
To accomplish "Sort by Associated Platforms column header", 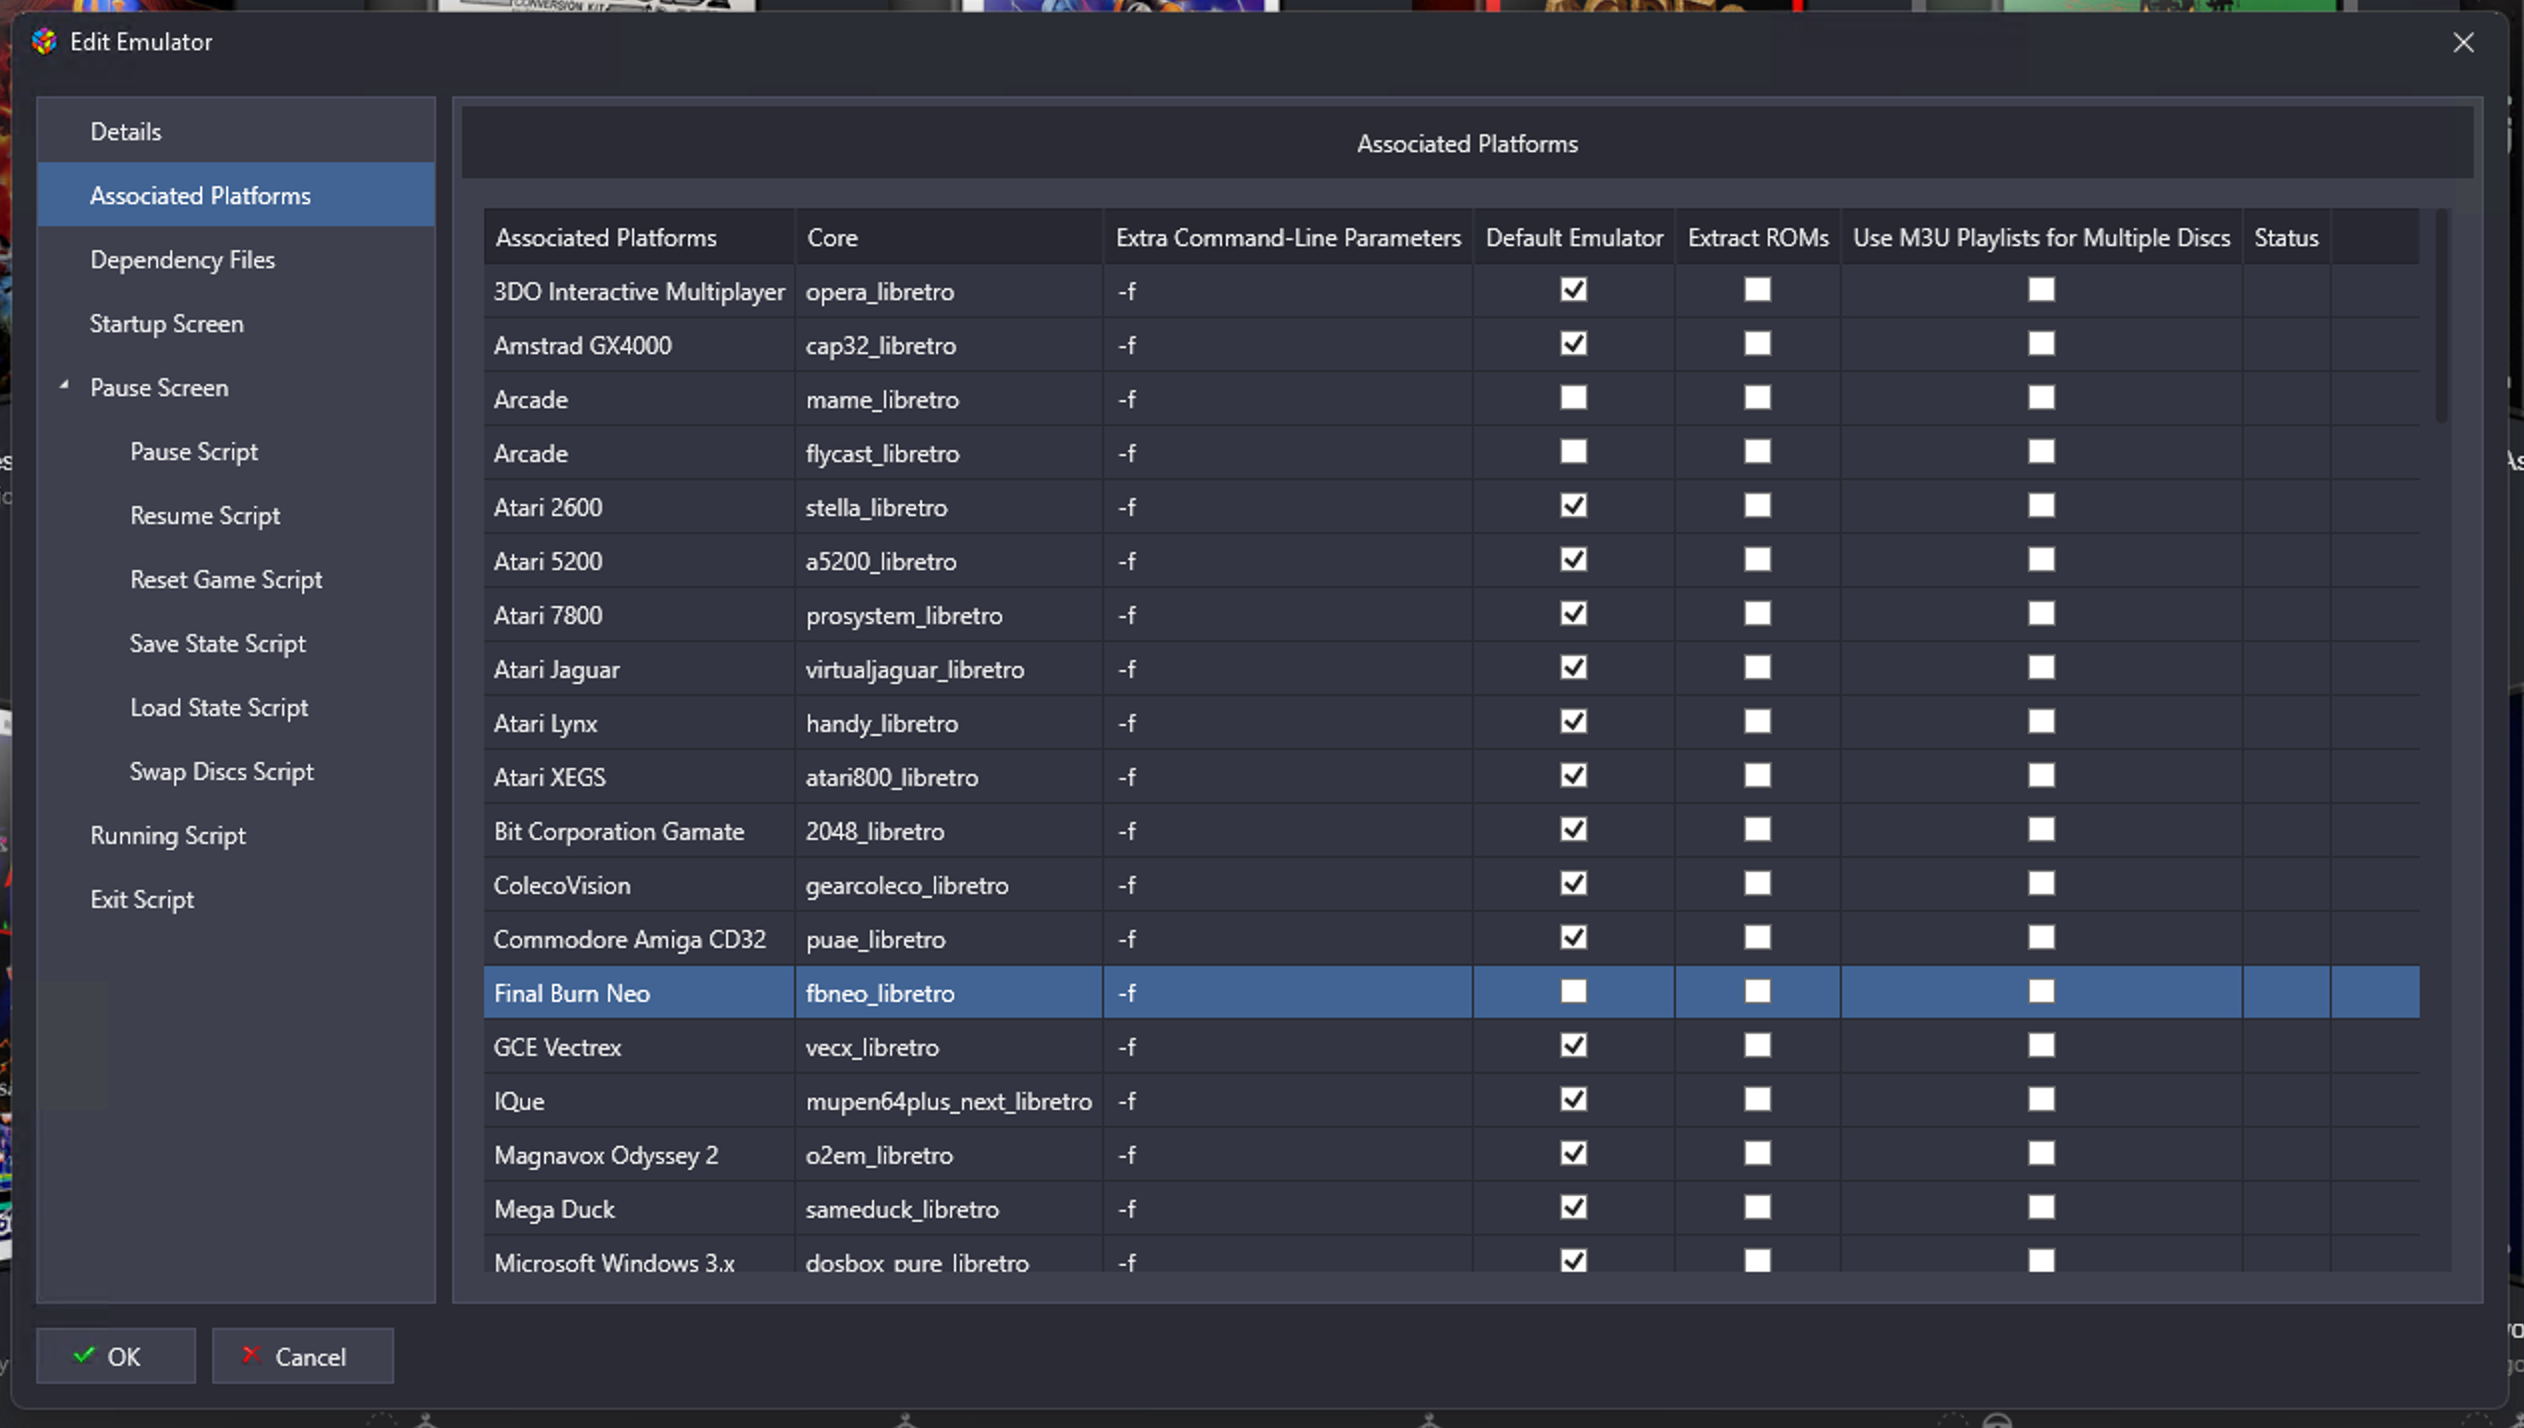I will pyautogui.click(x=639, y=237).
